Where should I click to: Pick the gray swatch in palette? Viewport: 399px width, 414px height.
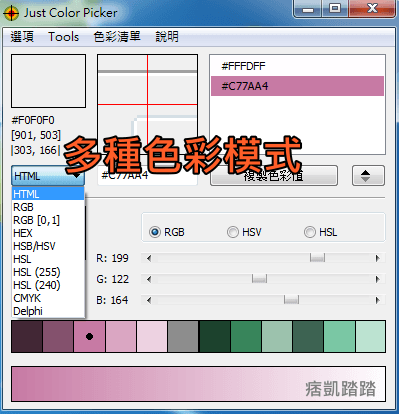[x=183, y=336]
